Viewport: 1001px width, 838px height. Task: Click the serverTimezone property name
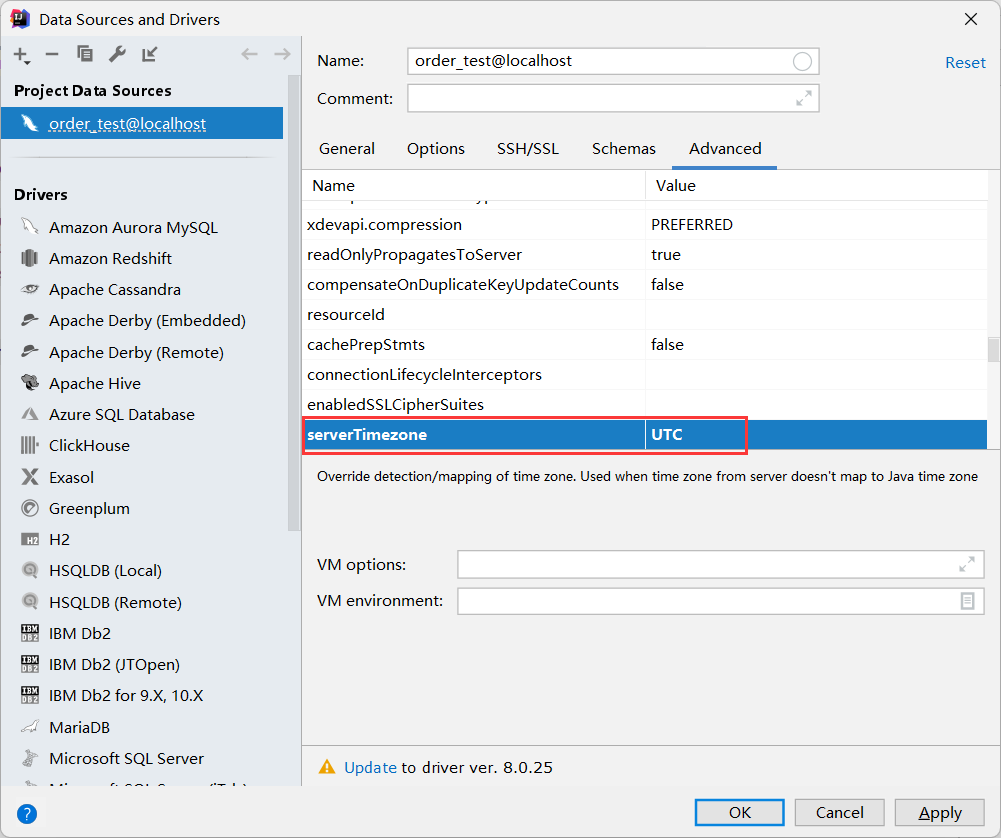click(367, 435)
